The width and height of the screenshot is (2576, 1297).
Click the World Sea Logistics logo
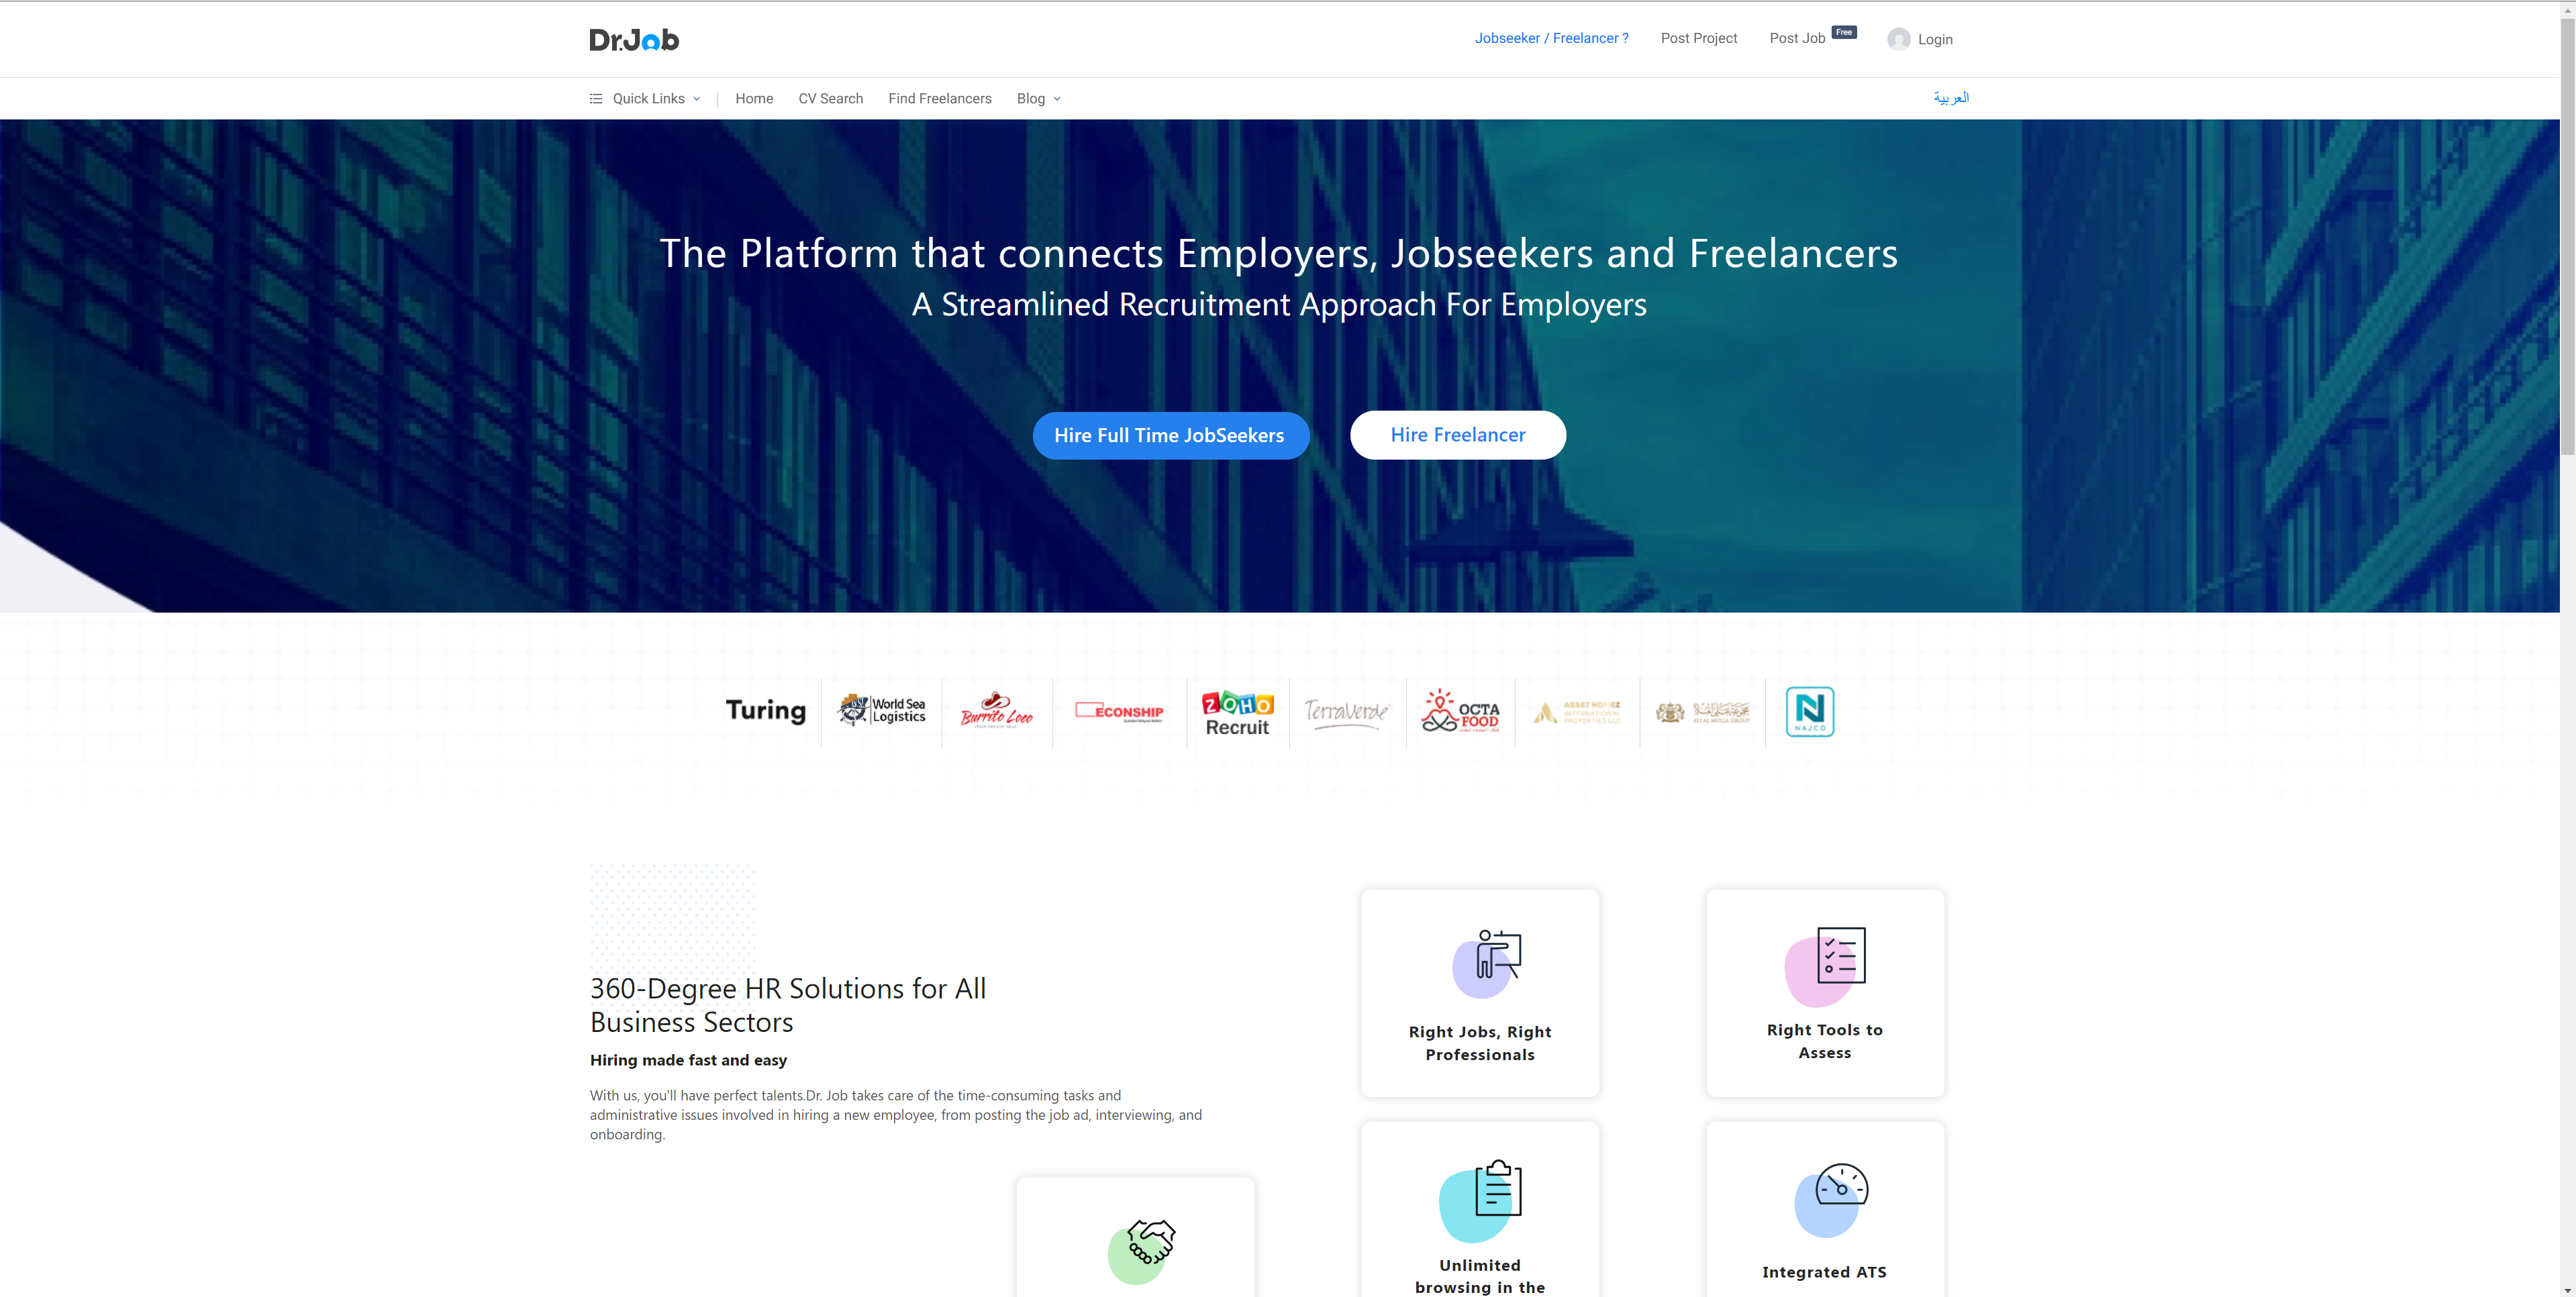882,711
